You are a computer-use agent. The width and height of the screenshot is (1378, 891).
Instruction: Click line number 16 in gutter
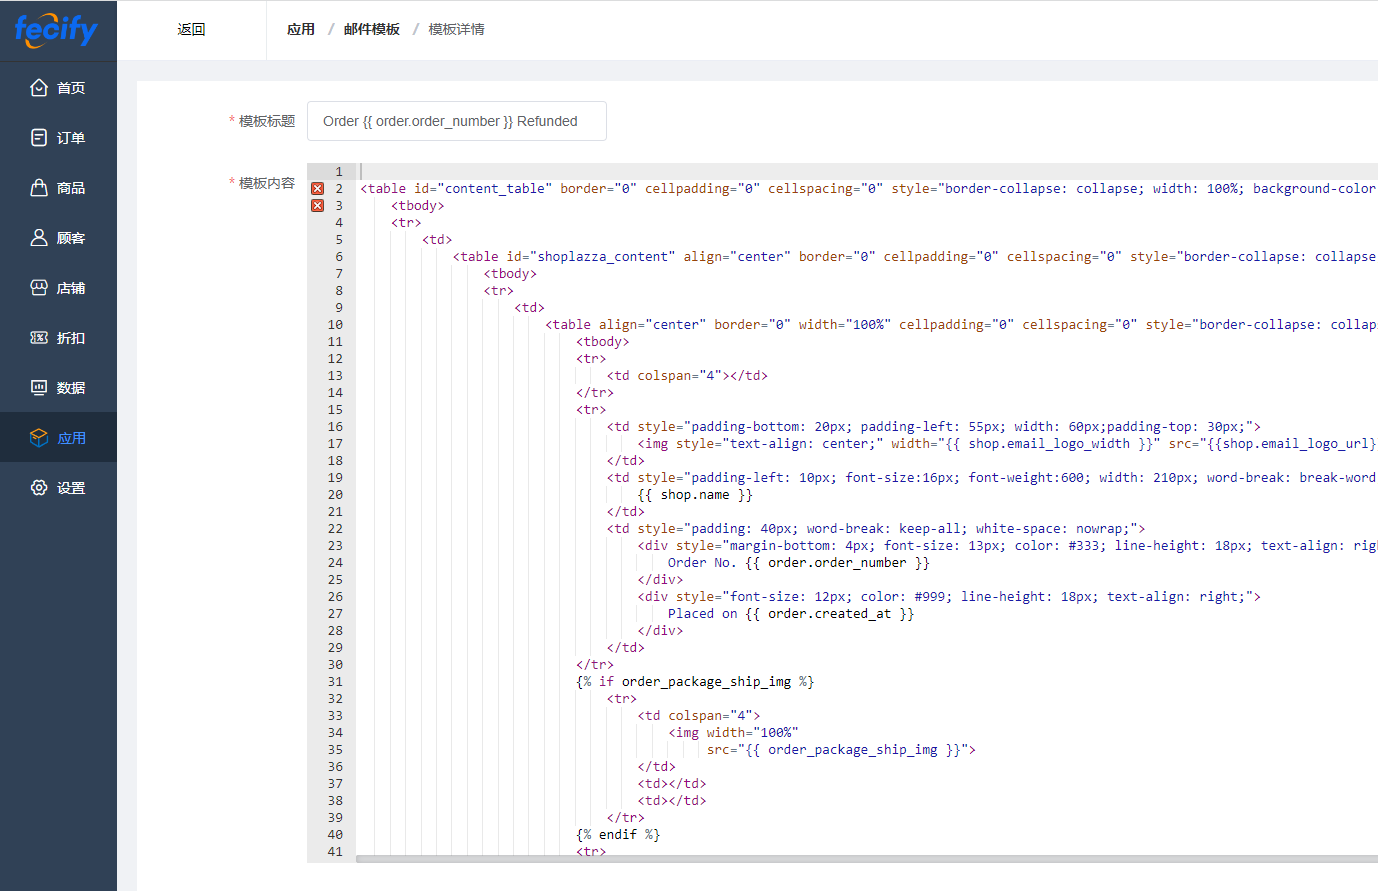[x=335, y=427]
